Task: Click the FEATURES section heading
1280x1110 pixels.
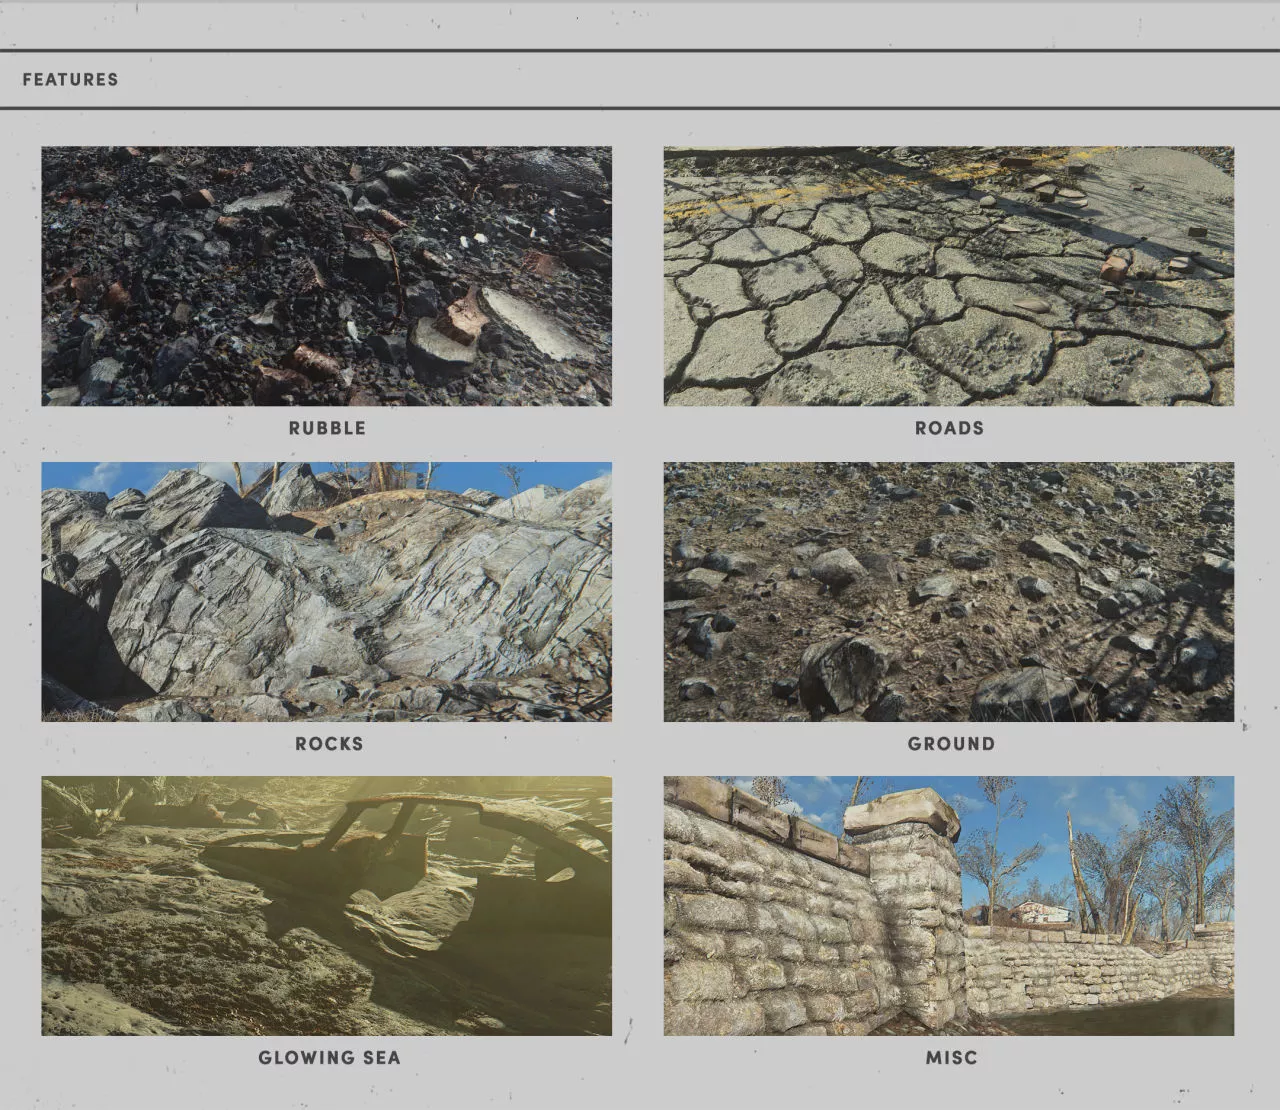Action: [70, 79]
